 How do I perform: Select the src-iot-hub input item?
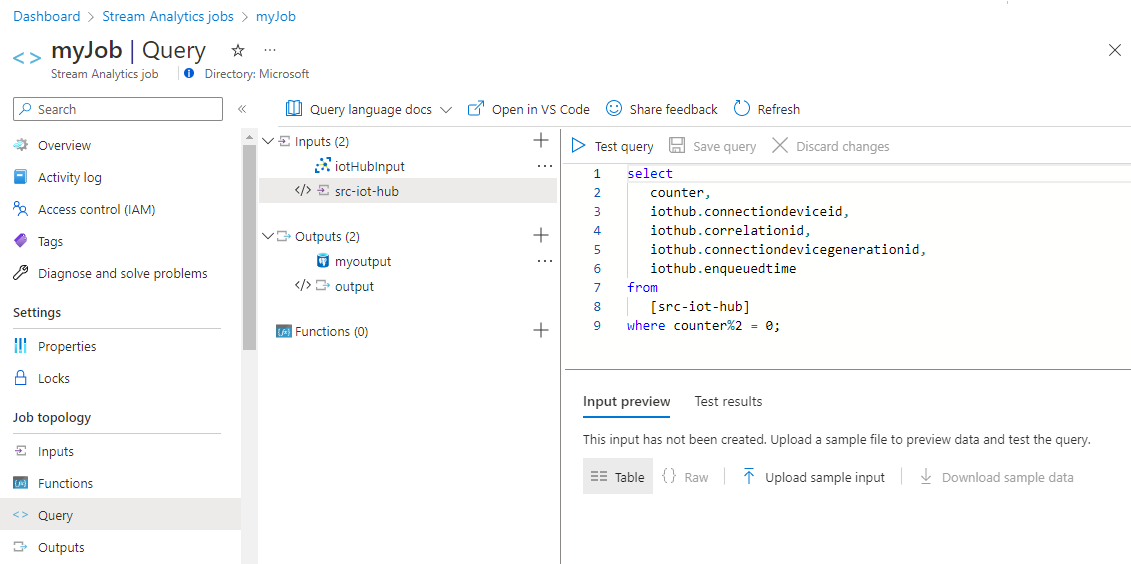tap(366, 190)
